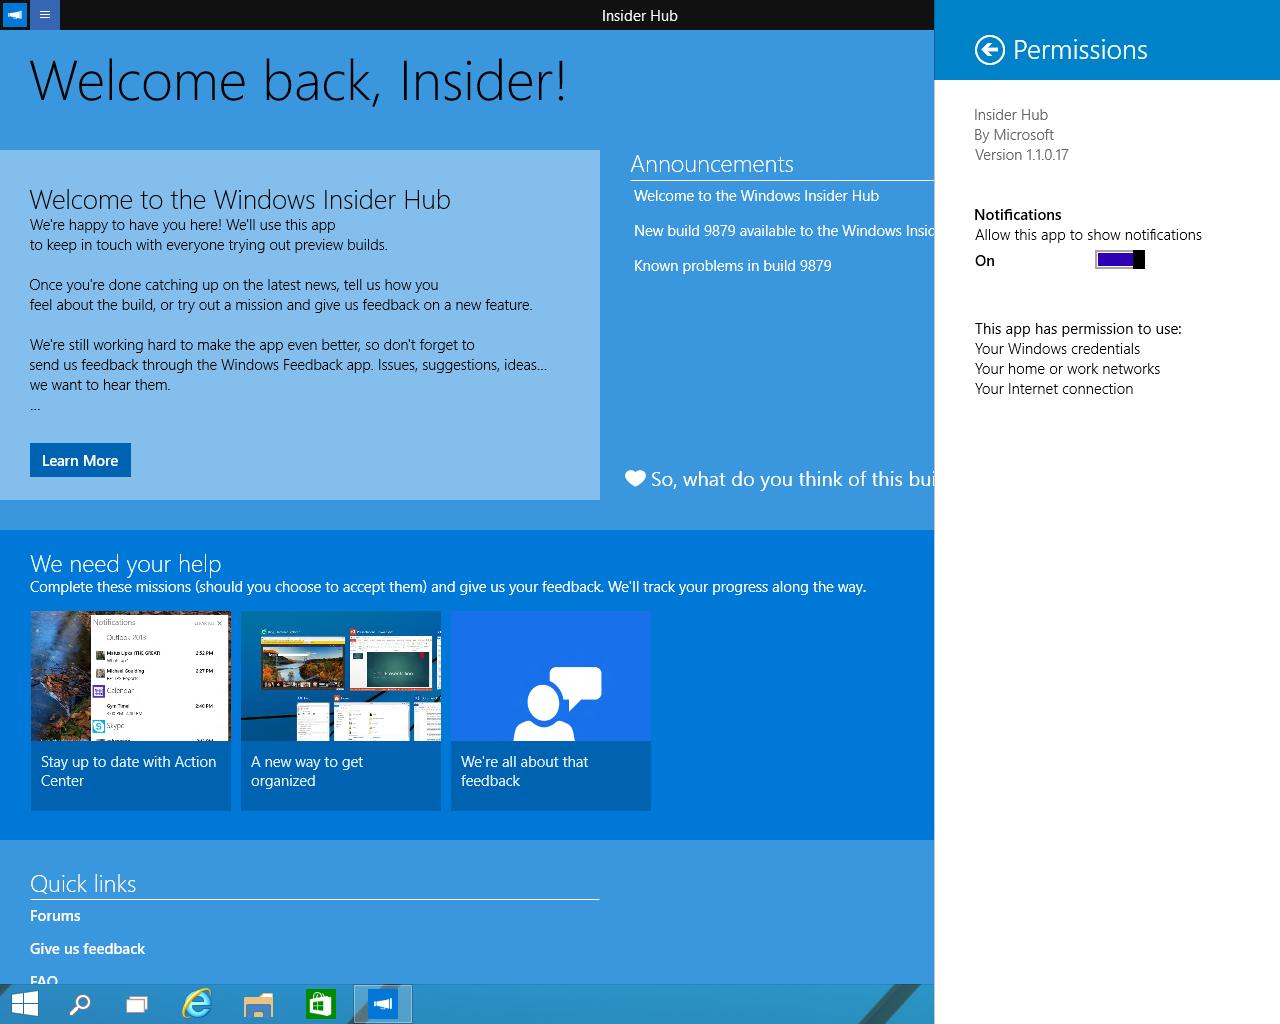Click the 'Announcements' section heading
Screen dimensions: 1280x1024
712,164
